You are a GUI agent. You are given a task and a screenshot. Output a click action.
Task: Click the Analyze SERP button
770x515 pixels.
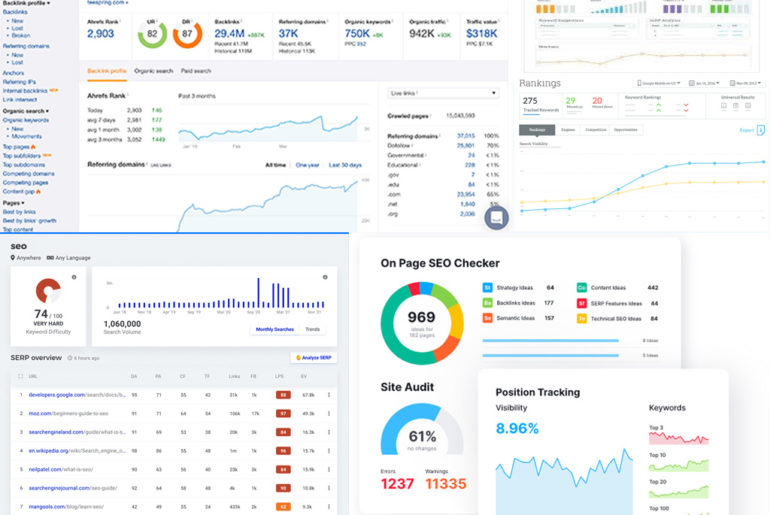point(313,357)
